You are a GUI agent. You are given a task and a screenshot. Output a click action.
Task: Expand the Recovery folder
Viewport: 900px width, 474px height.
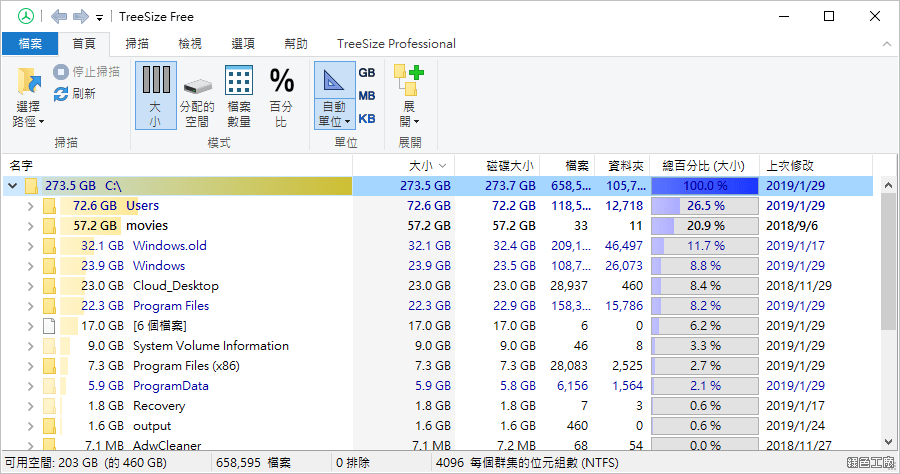[x=30, y=406]
